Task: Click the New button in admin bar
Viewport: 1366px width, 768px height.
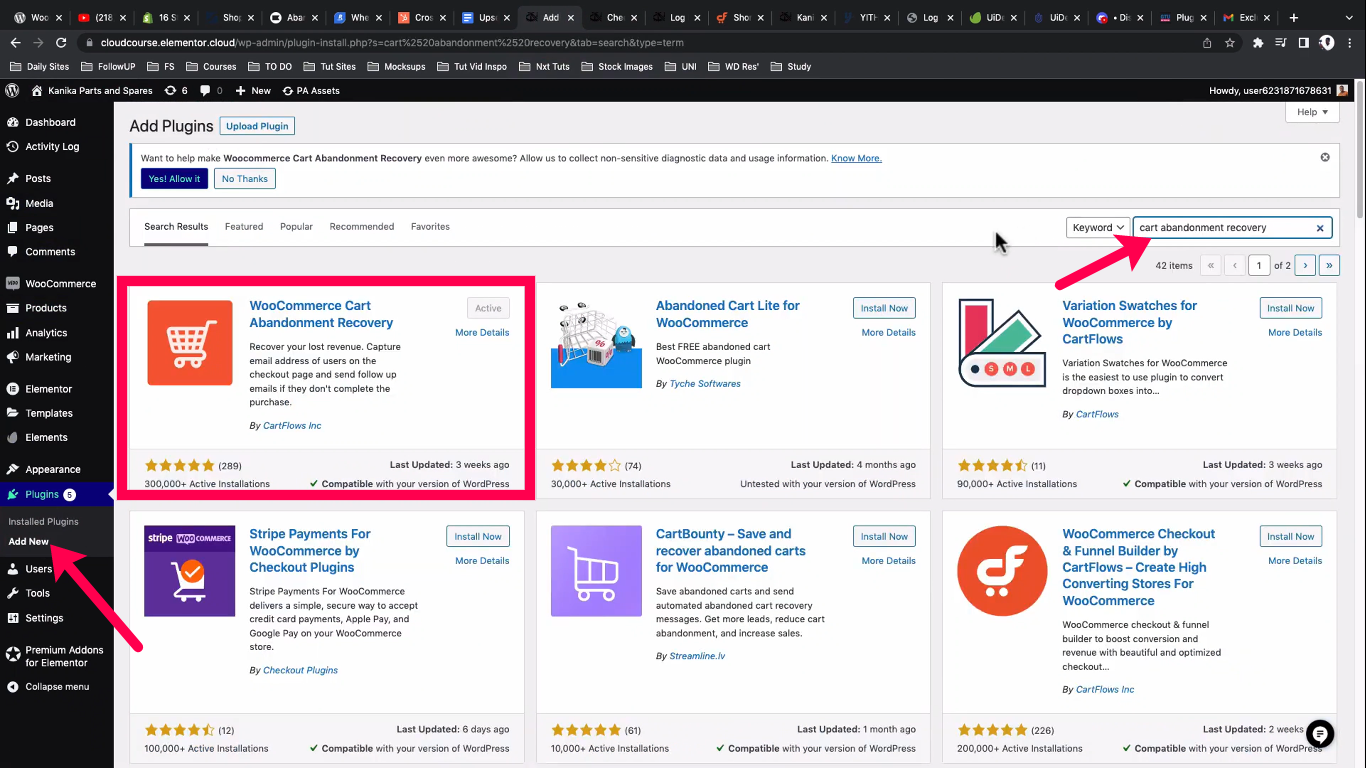Action: [x=253, y=90]
